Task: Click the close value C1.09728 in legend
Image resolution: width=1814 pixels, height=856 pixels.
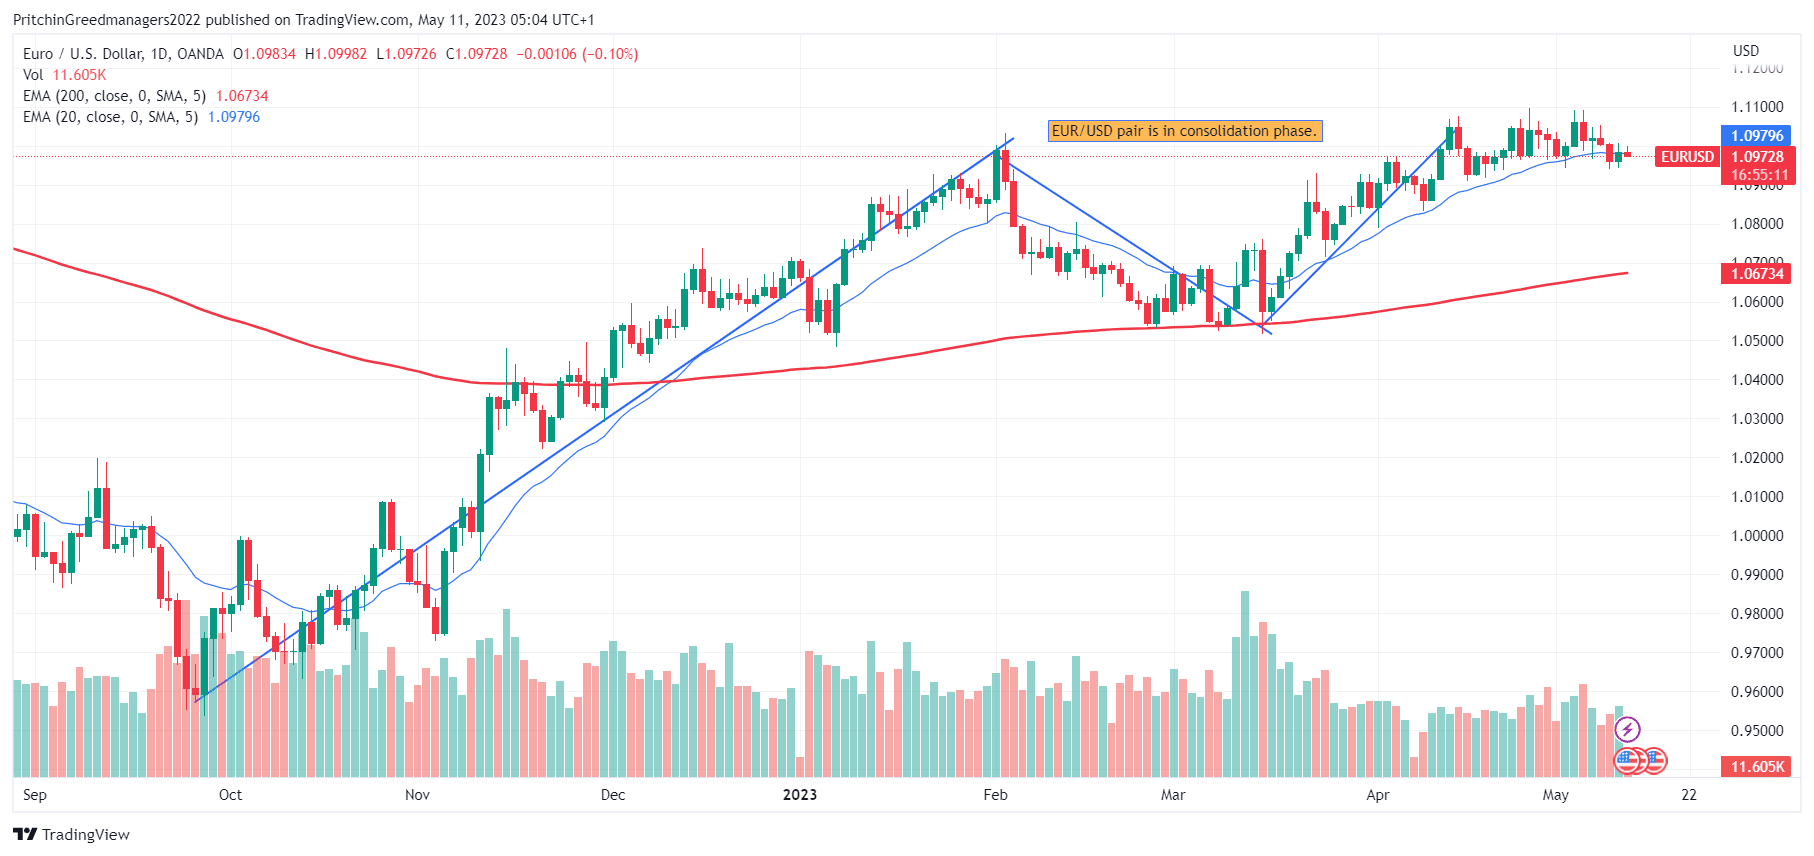Action: (x=477, y=54)
